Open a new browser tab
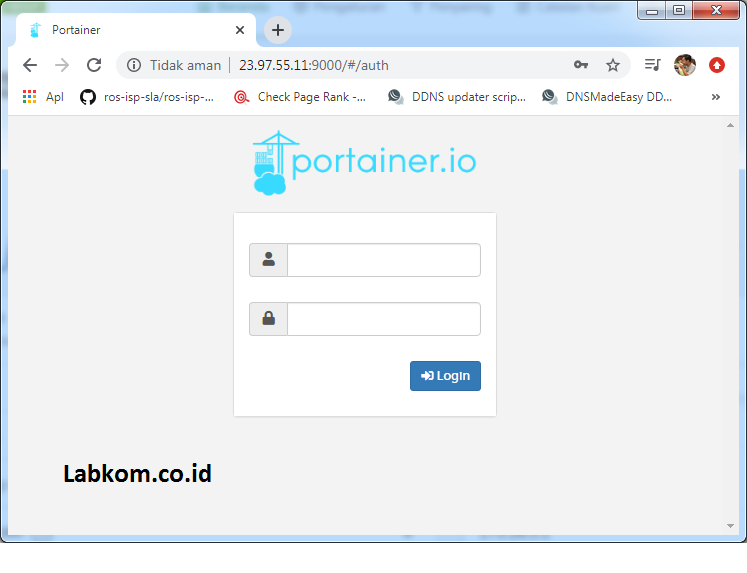747x573 pixels. coord(278,30)
